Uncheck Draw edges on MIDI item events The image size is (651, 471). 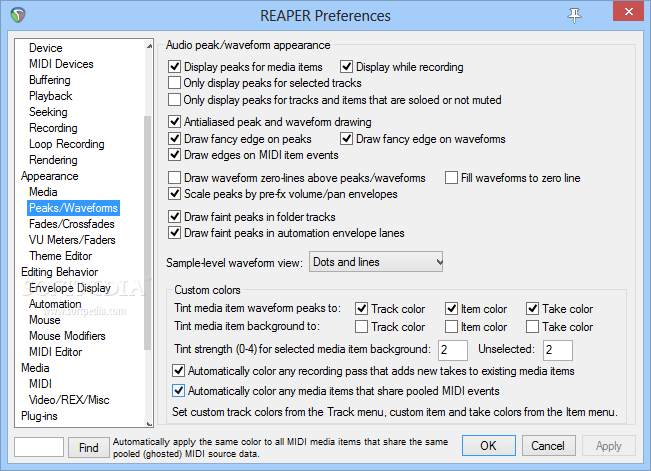click(174, 155)
